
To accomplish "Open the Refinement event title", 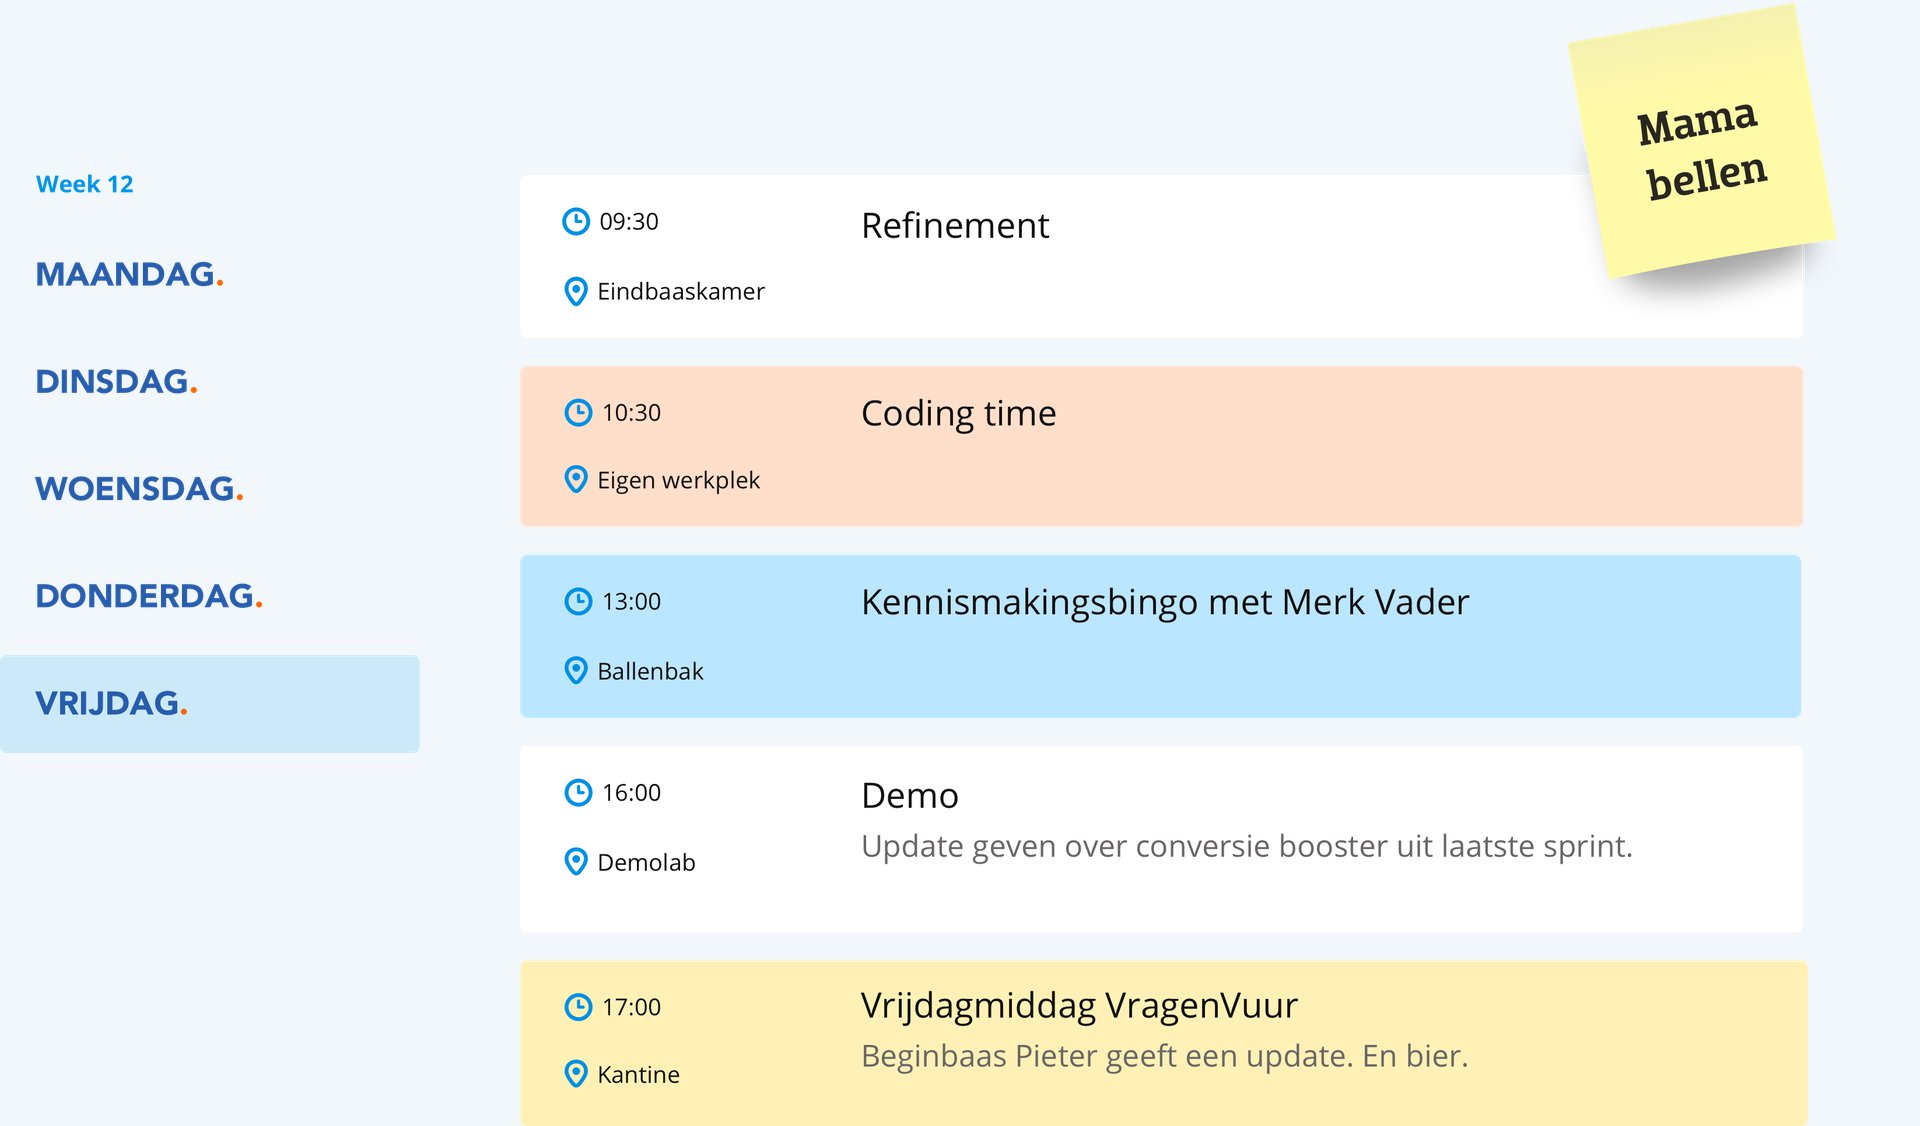I will (x=955, y=226).
